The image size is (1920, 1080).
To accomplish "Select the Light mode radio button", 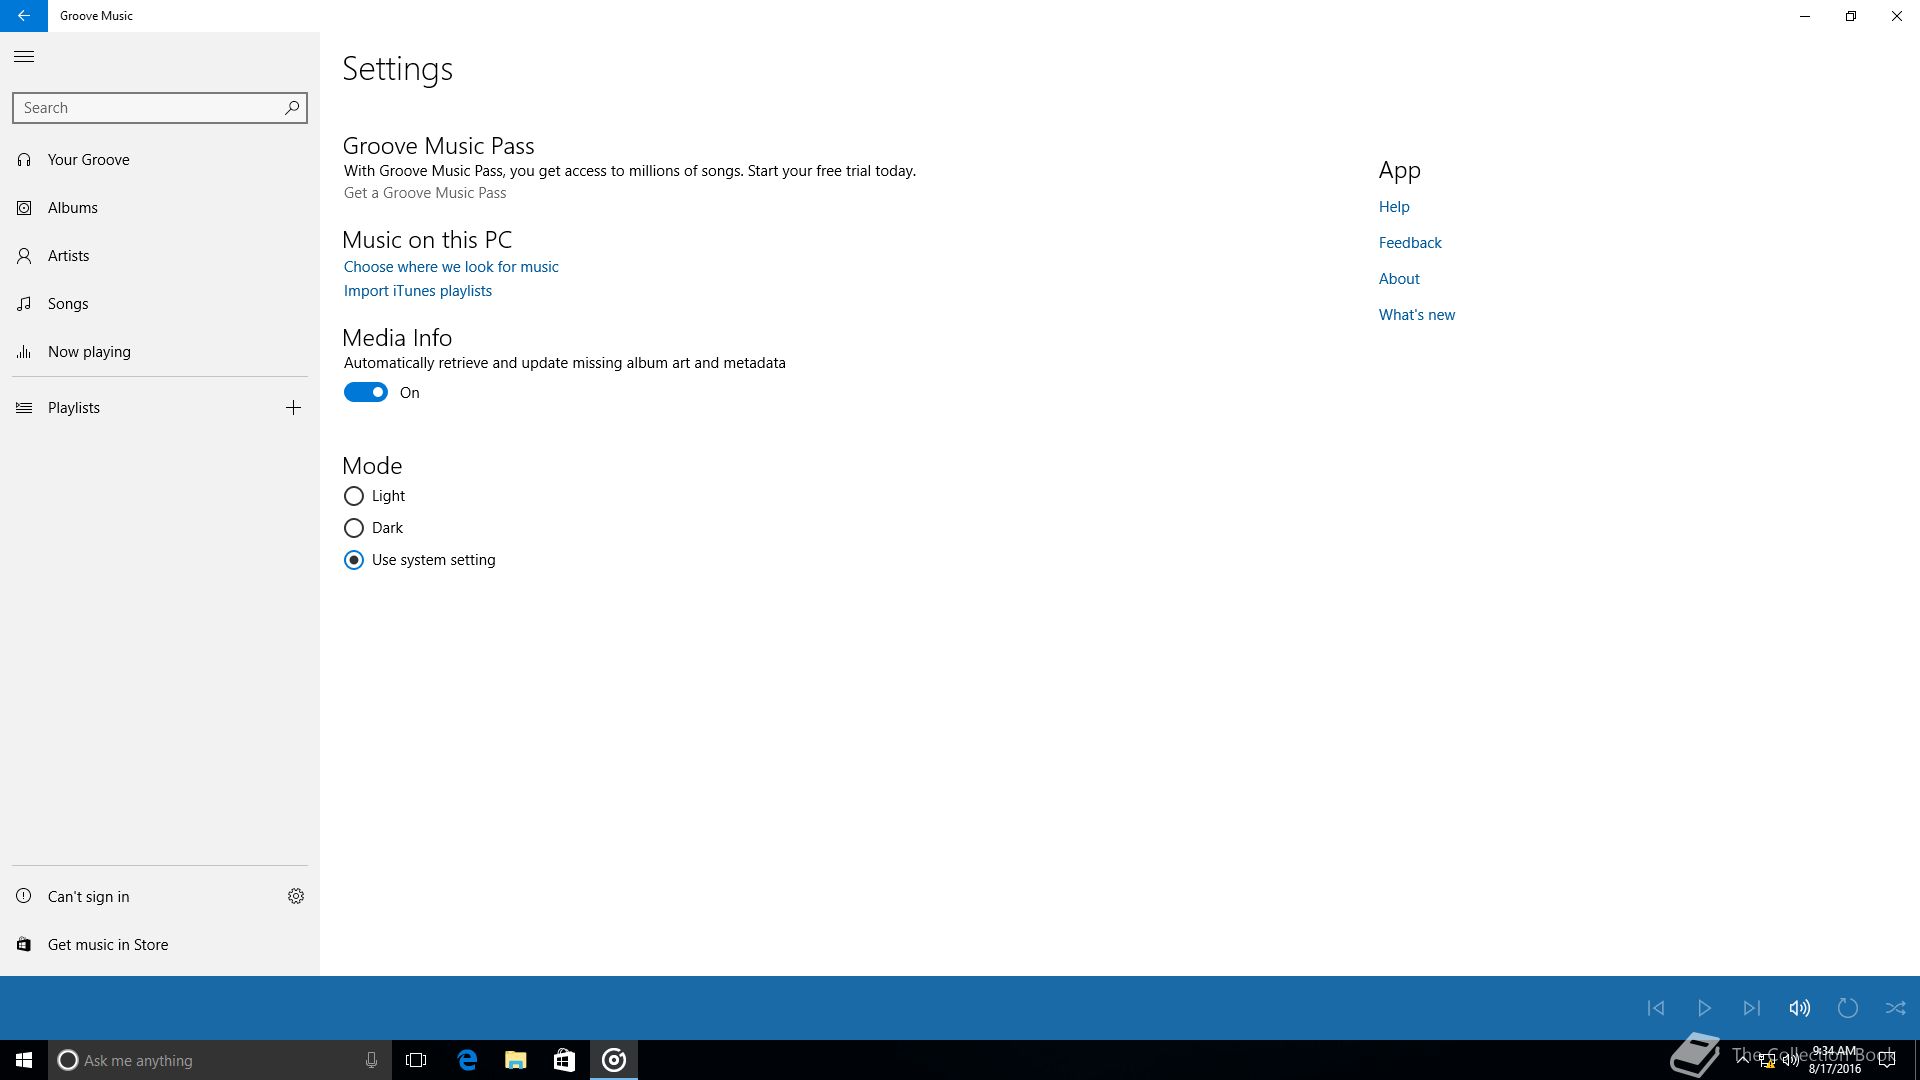I will [354, 496].
